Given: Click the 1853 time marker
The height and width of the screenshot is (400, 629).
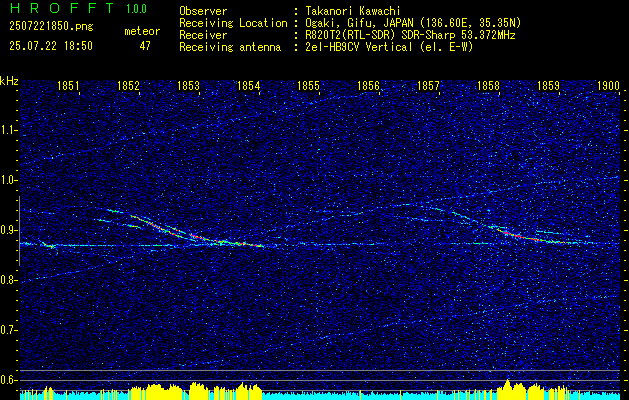Looking at the screenshot, I should coord(188,86).
